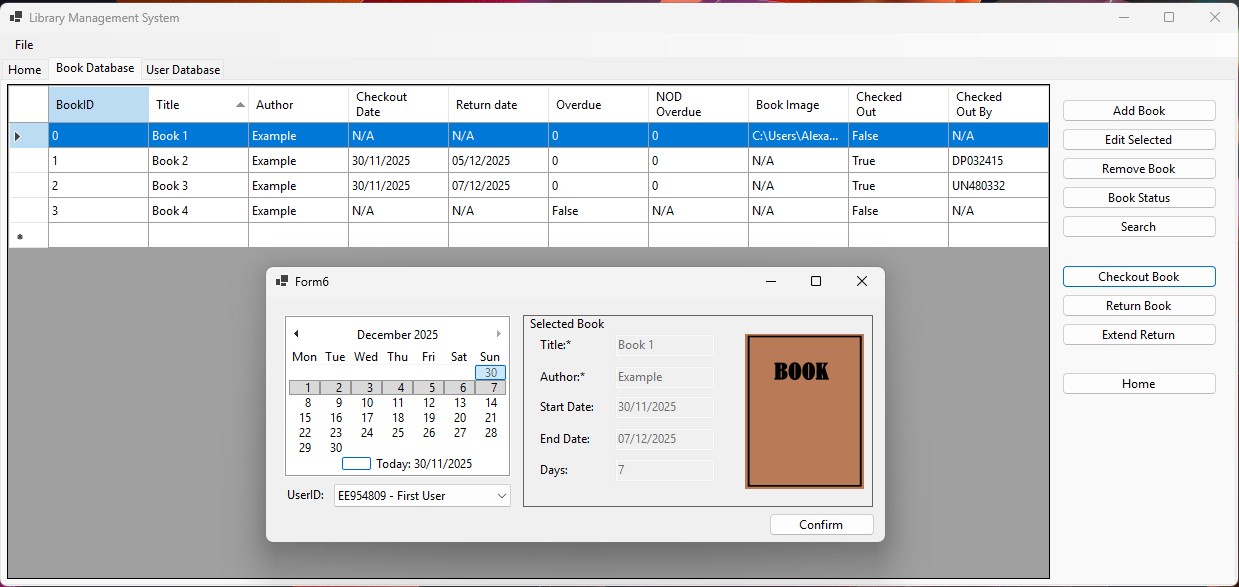The image size is (1239, 587).
Task: Click the Extend Return button
Action: [1139, 335]
